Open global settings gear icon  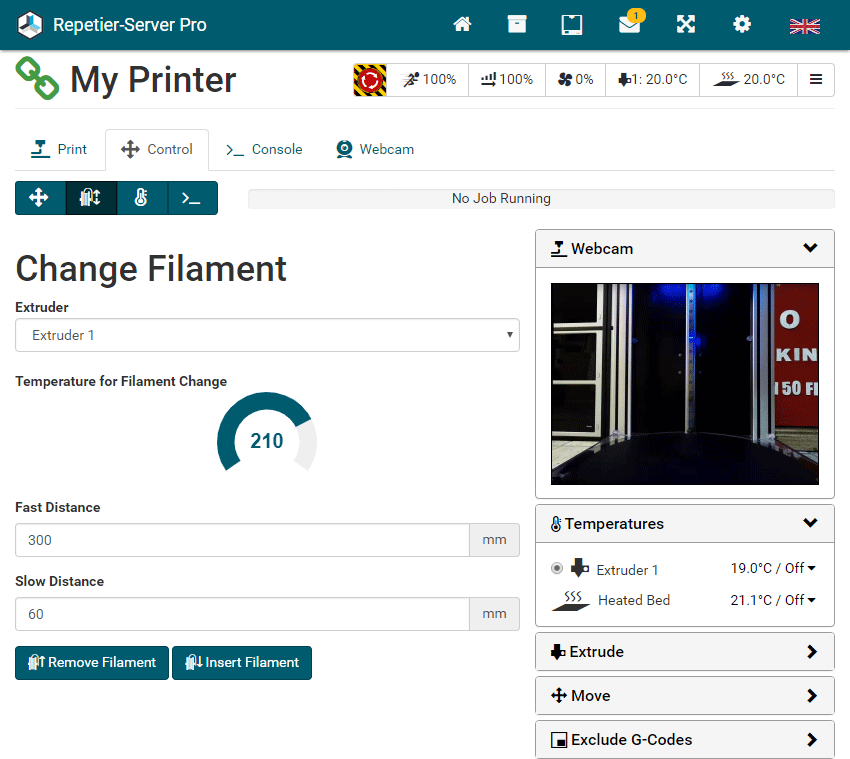coord(742,25)
